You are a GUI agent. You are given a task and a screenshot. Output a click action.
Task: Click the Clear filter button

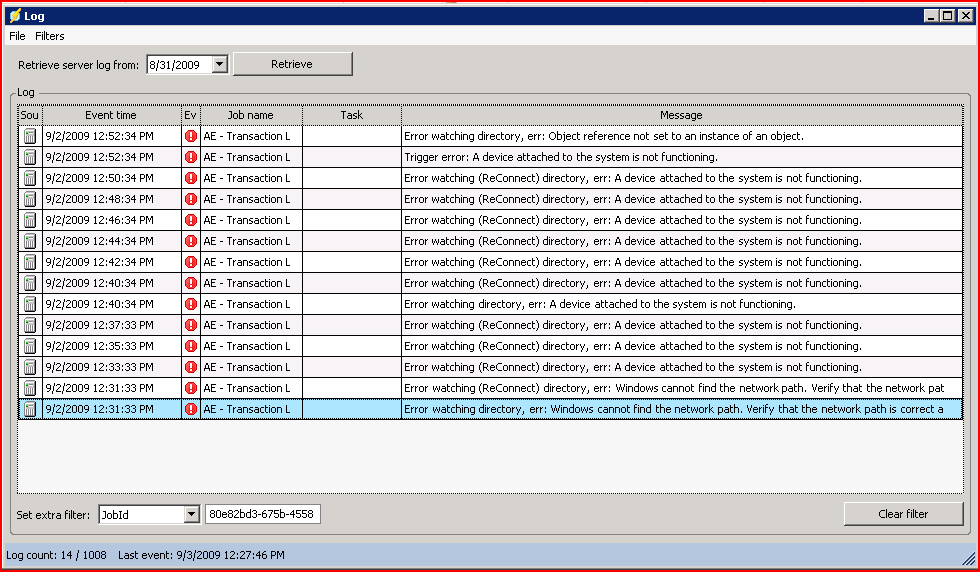[x=903, y=514]
